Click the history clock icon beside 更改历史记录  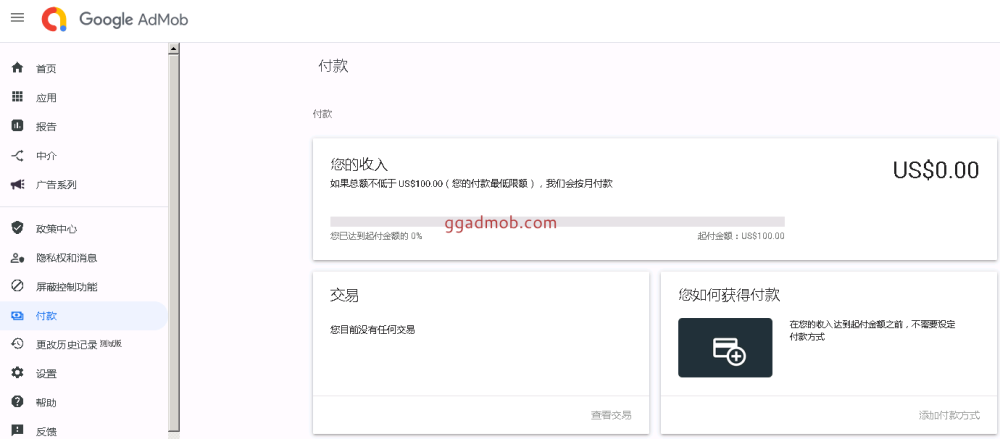click(18, 344)
